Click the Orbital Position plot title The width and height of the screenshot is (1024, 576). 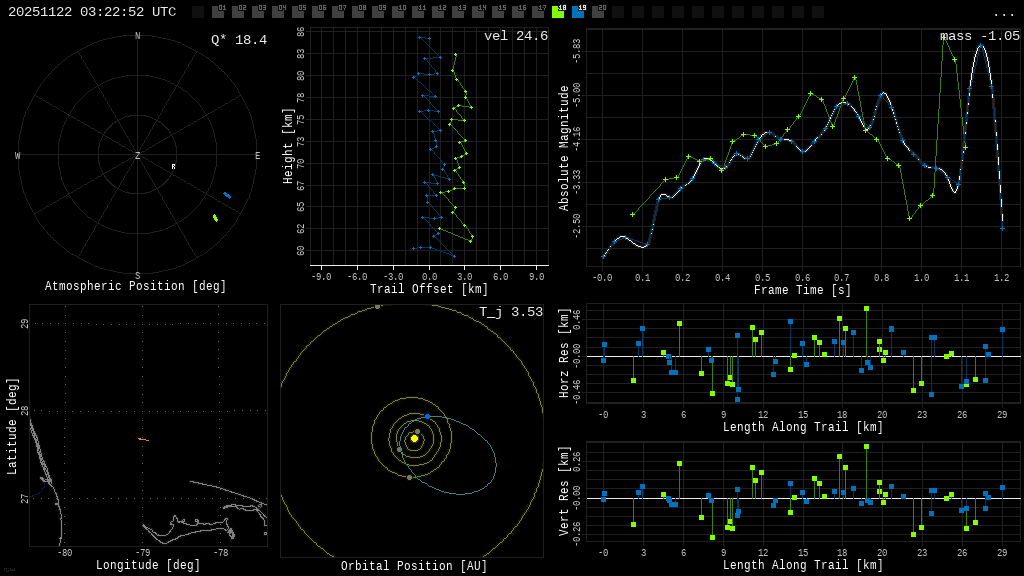(x=414, y=567)
